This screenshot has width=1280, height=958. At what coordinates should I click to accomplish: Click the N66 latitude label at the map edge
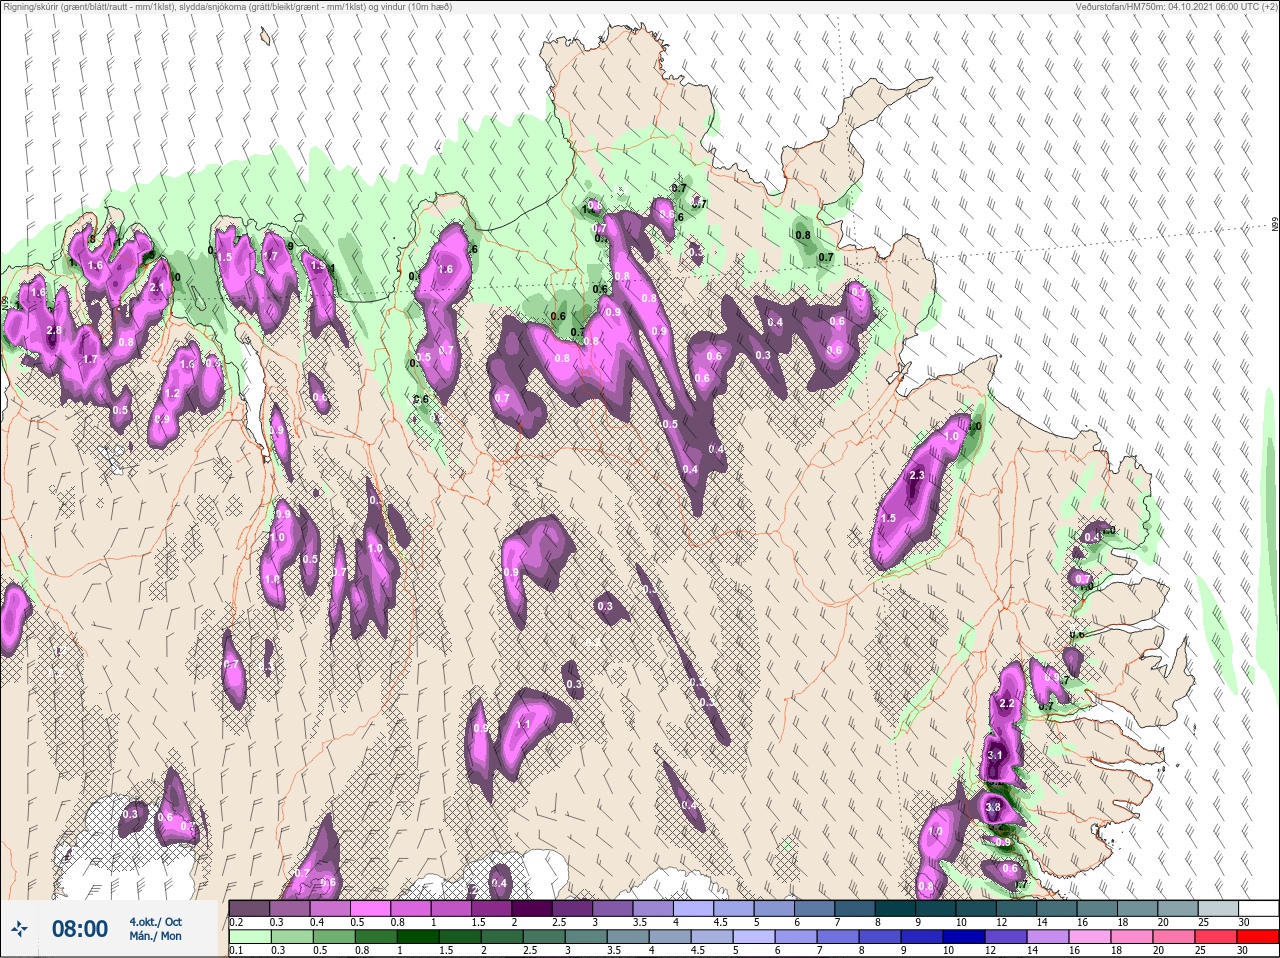(x=1275, y=226)
